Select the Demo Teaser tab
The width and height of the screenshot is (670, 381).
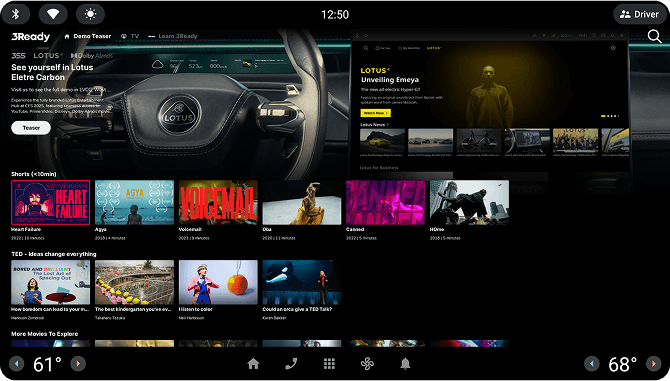point(88,36)
